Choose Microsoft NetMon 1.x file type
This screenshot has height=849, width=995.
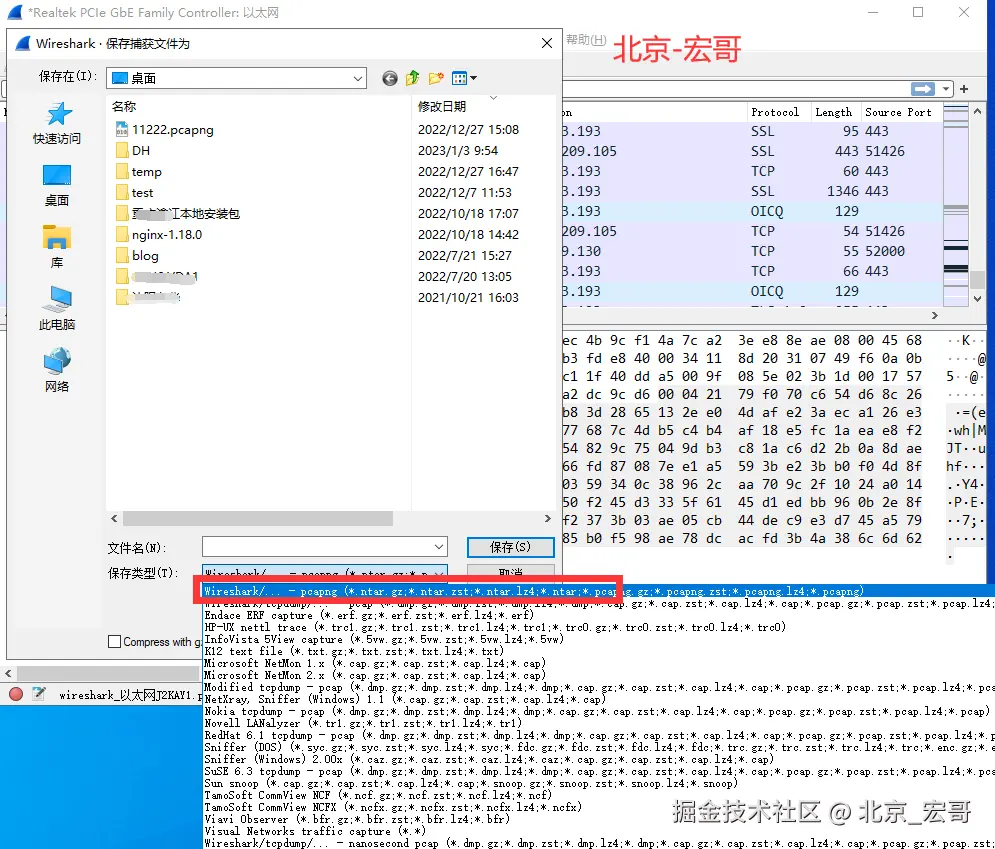point(374,663)
